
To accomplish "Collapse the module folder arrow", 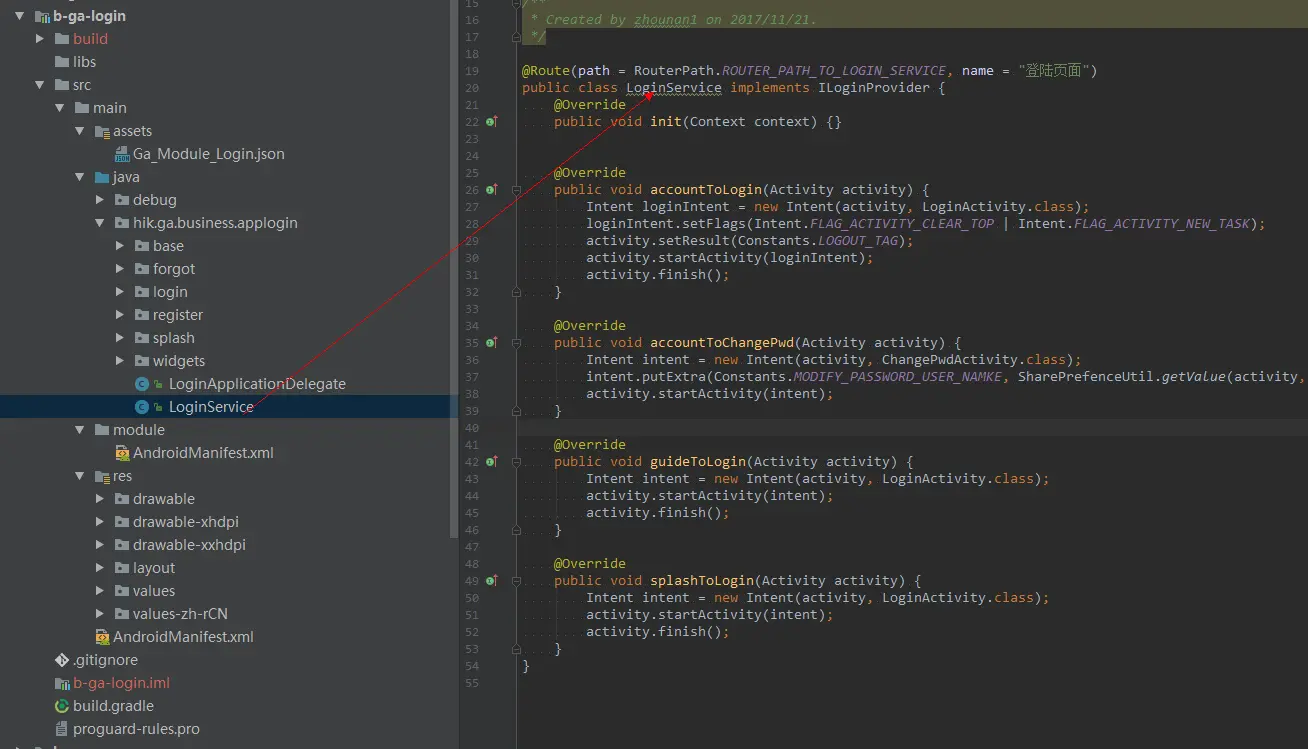I will [80, 430].
